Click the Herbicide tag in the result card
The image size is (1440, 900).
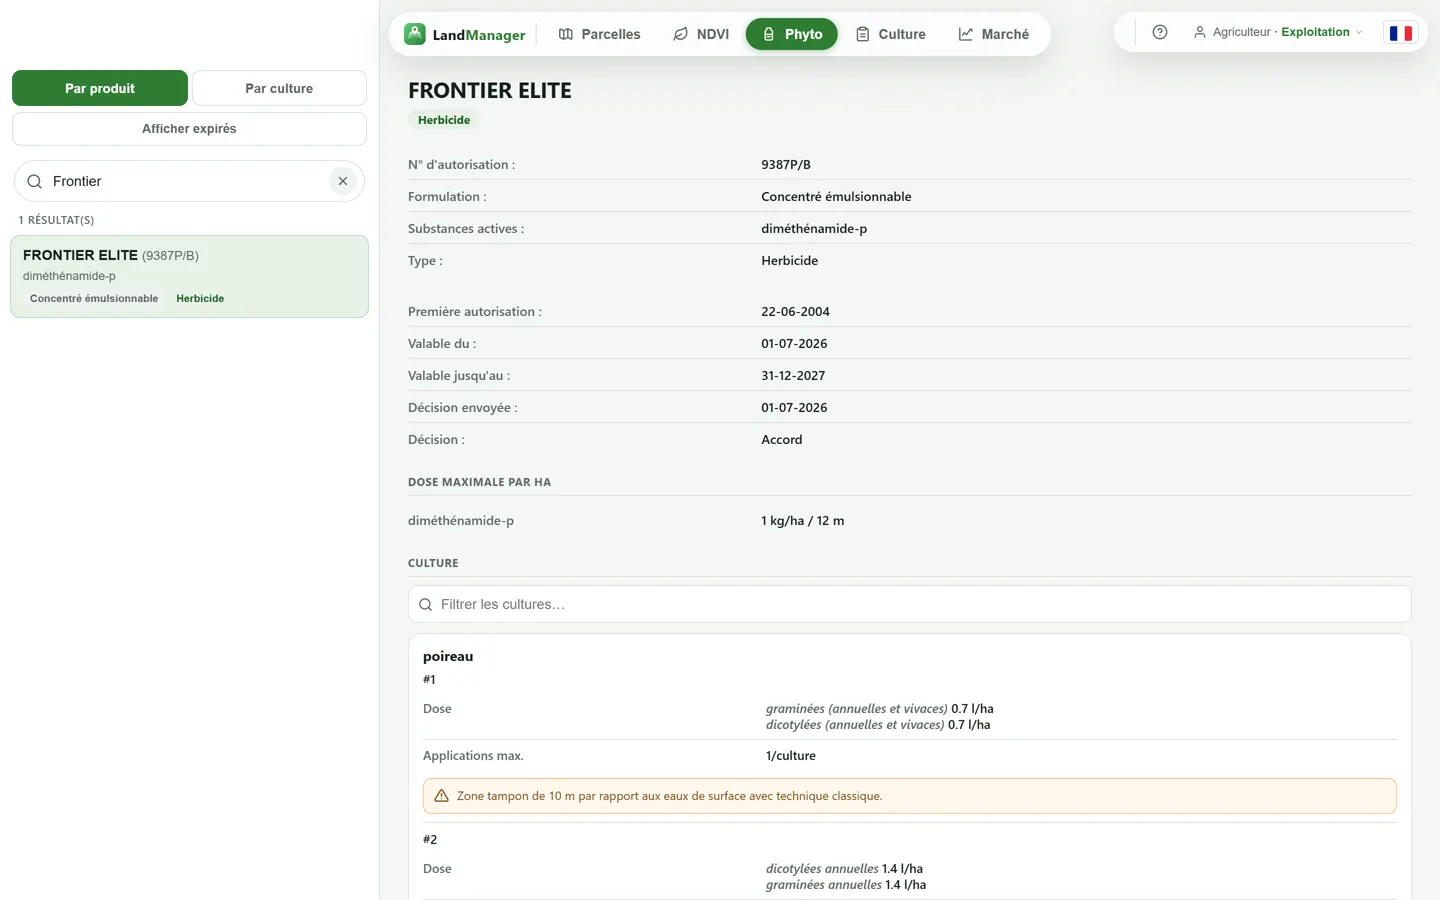pyautogui.click(x=200, y=298)
